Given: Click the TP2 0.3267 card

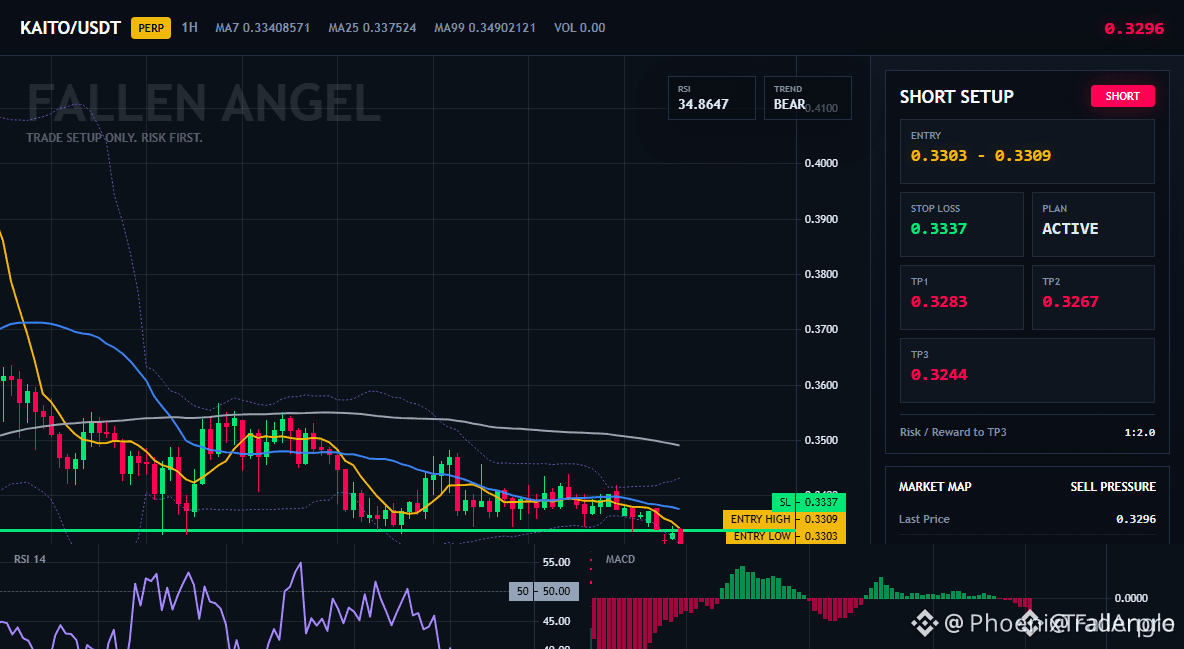Looking at the screenshot, I should pyautogui.click(x=1093, y=297).
